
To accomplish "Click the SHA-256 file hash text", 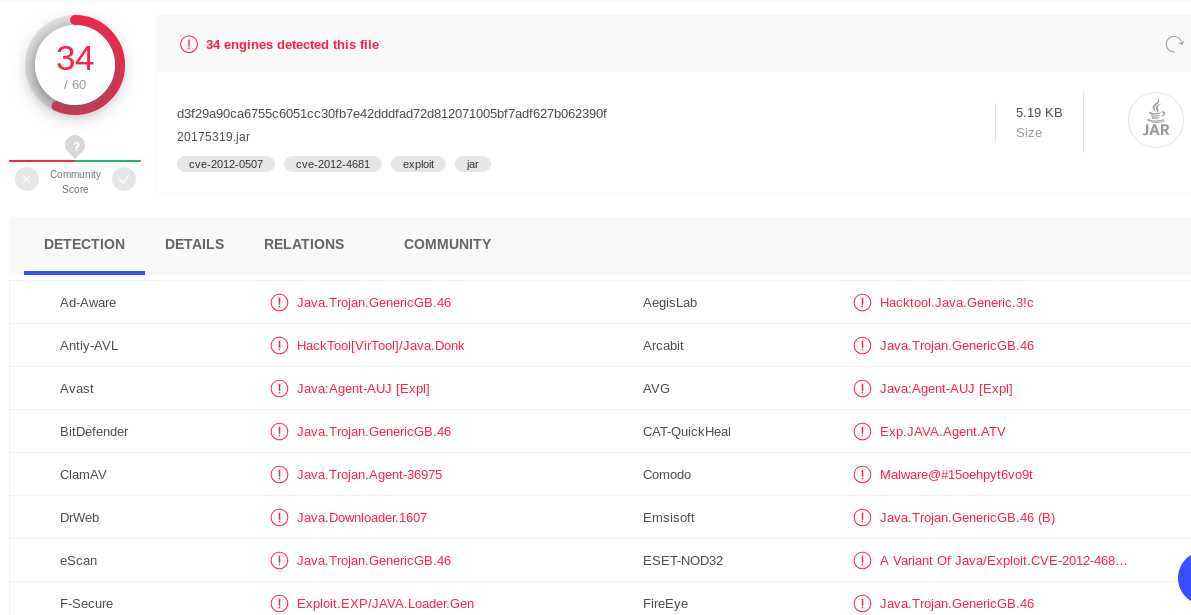I will pos(392,114).
